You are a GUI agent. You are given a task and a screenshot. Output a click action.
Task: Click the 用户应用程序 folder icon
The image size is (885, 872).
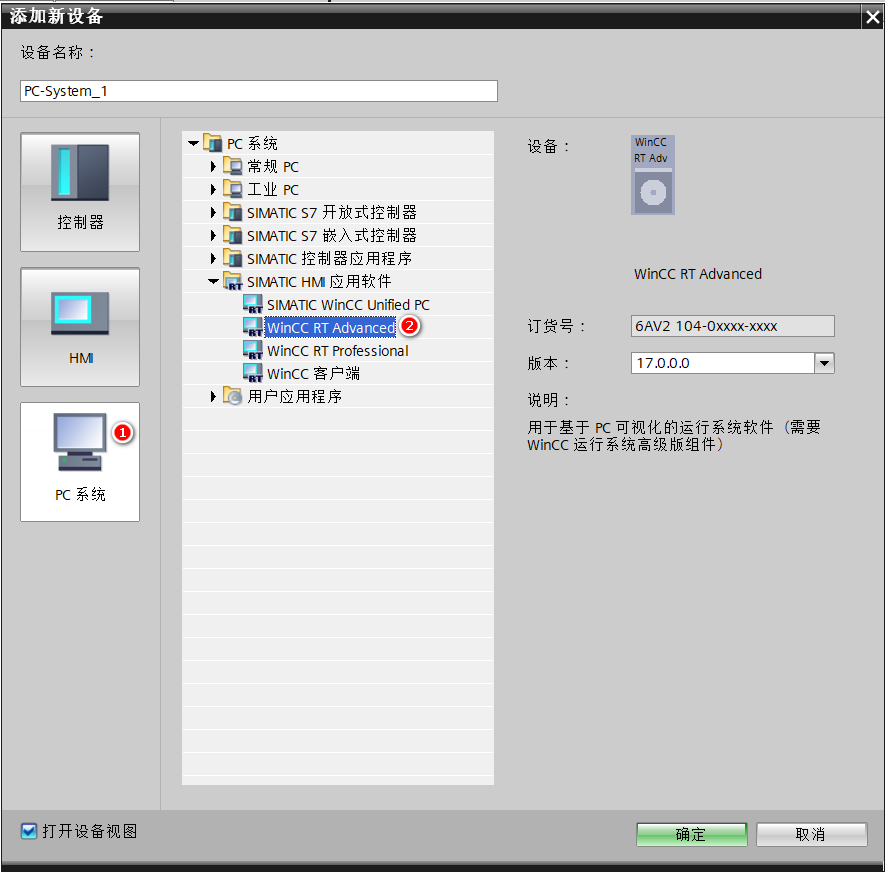point(232,397)
